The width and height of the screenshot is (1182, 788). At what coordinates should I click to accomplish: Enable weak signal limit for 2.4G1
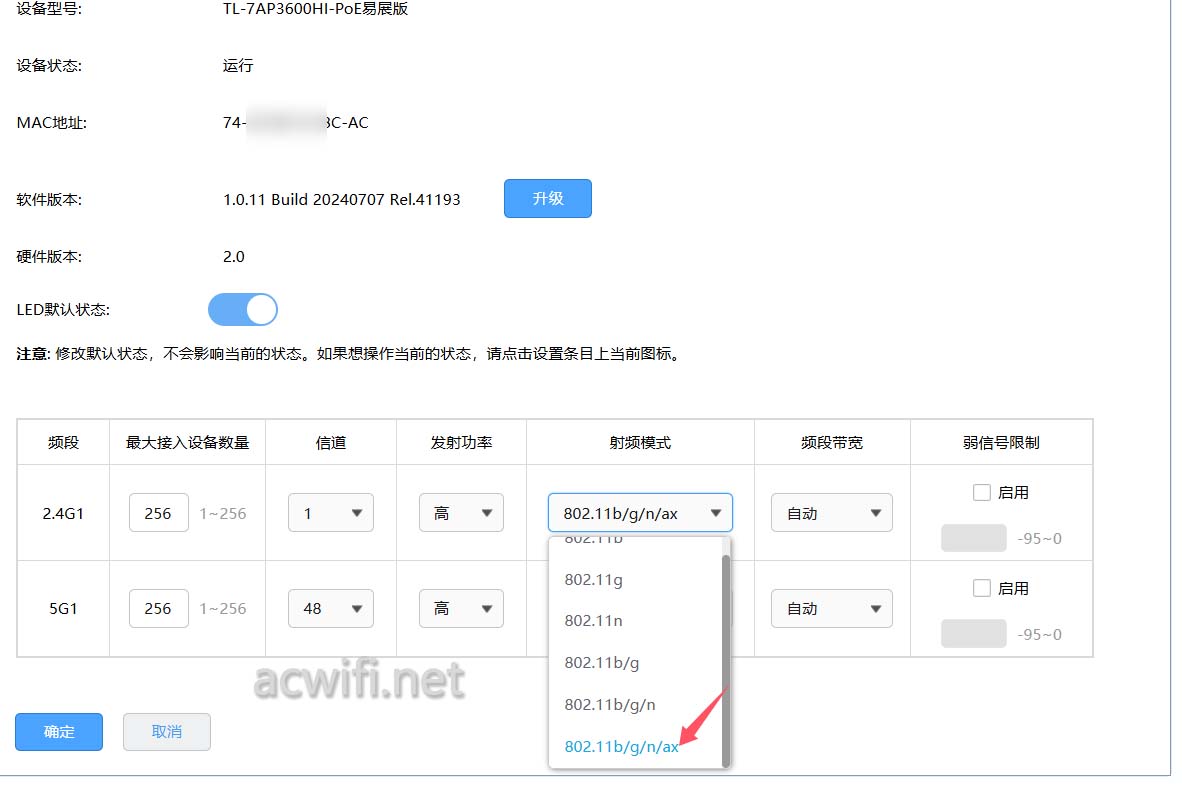(x=981, y=492)
